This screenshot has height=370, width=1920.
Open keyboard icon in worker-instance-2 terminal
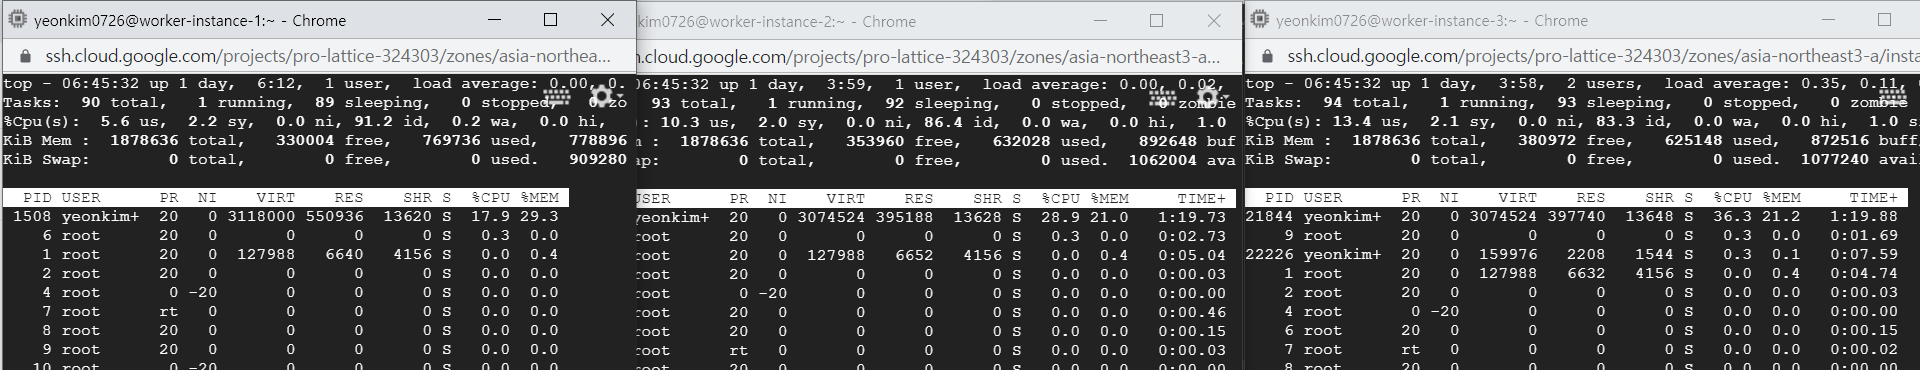click(1162, 97)
